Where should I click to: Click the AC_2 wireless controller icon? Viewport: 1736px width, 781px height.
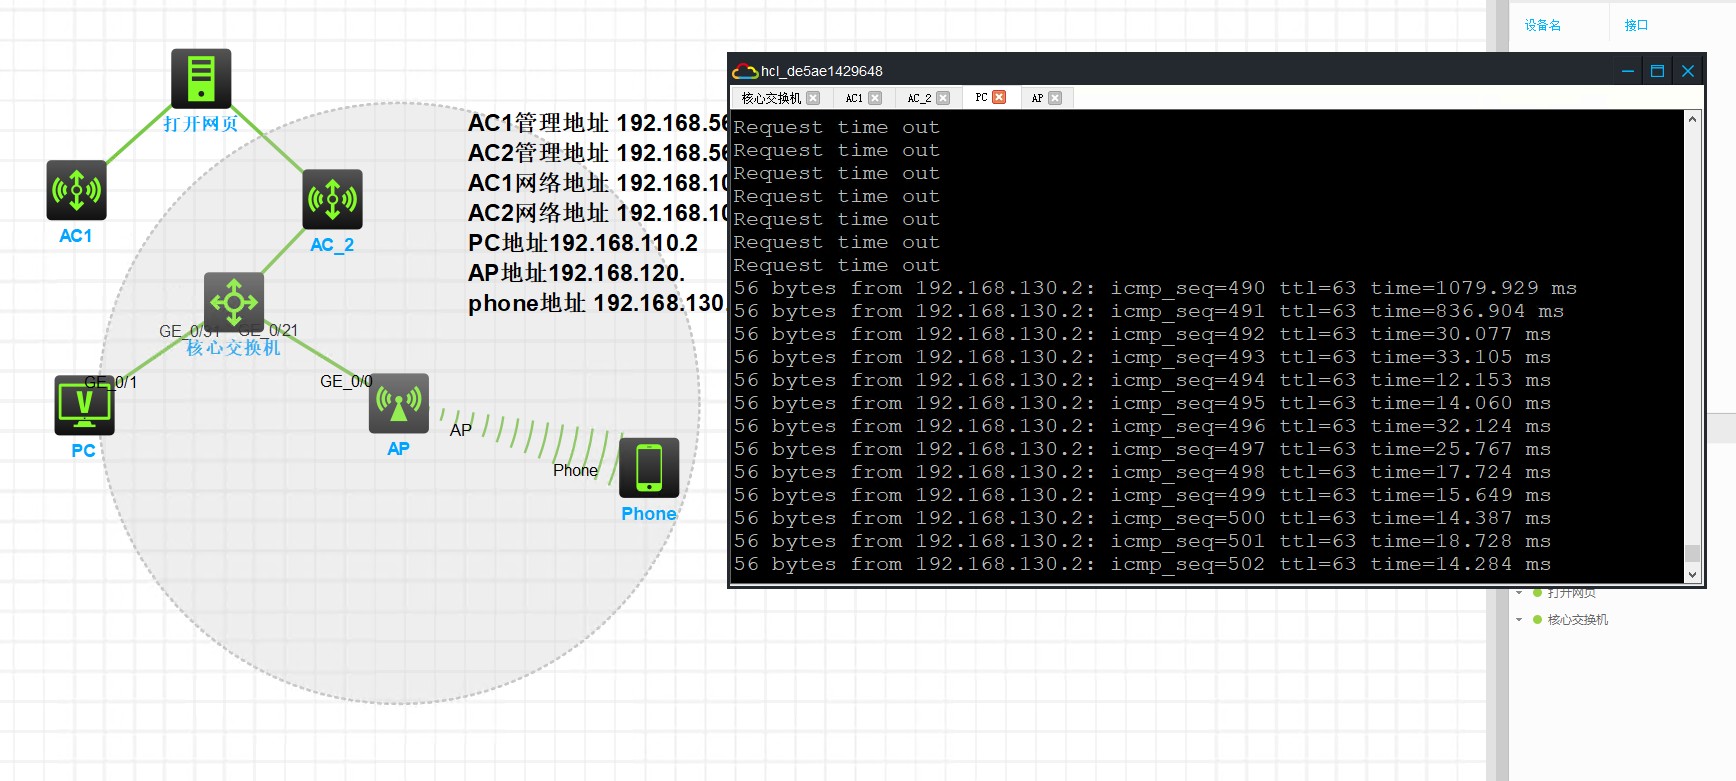(x=333, y=199)
